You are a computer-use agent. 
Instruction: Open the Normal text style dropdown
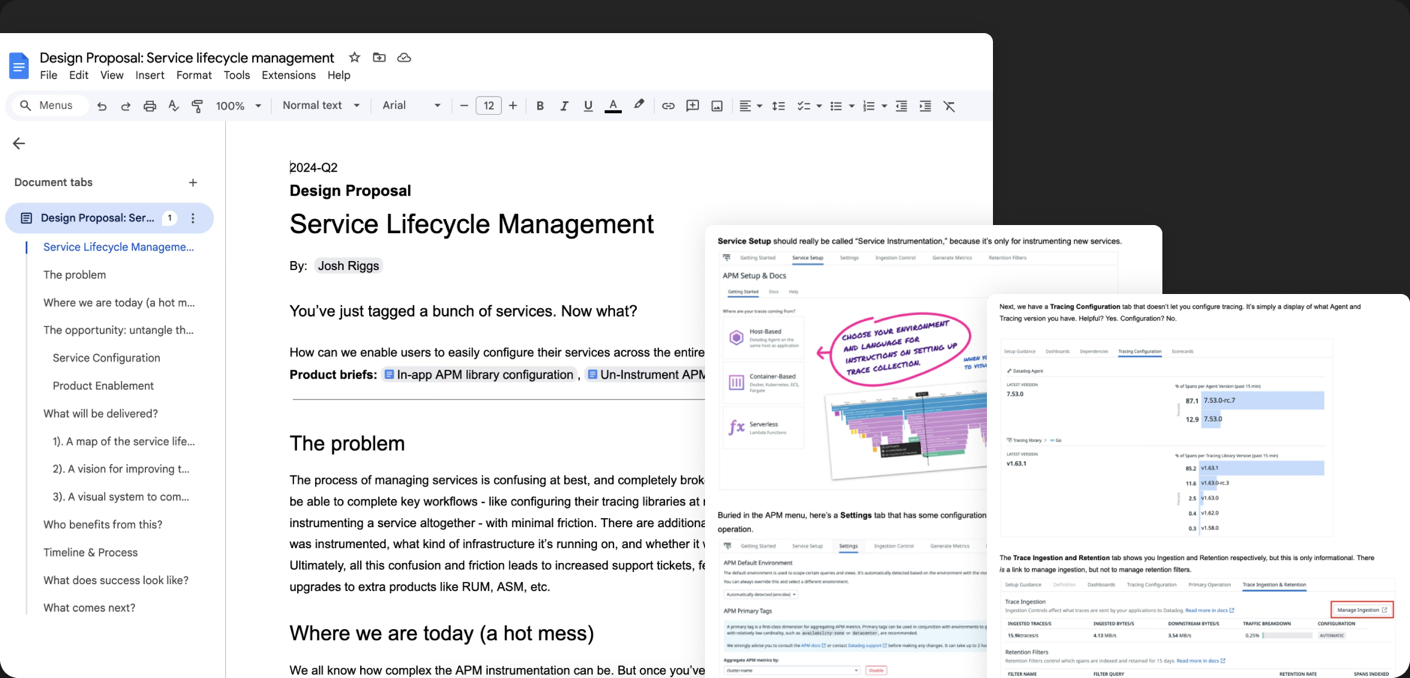(x=321, y=105)
